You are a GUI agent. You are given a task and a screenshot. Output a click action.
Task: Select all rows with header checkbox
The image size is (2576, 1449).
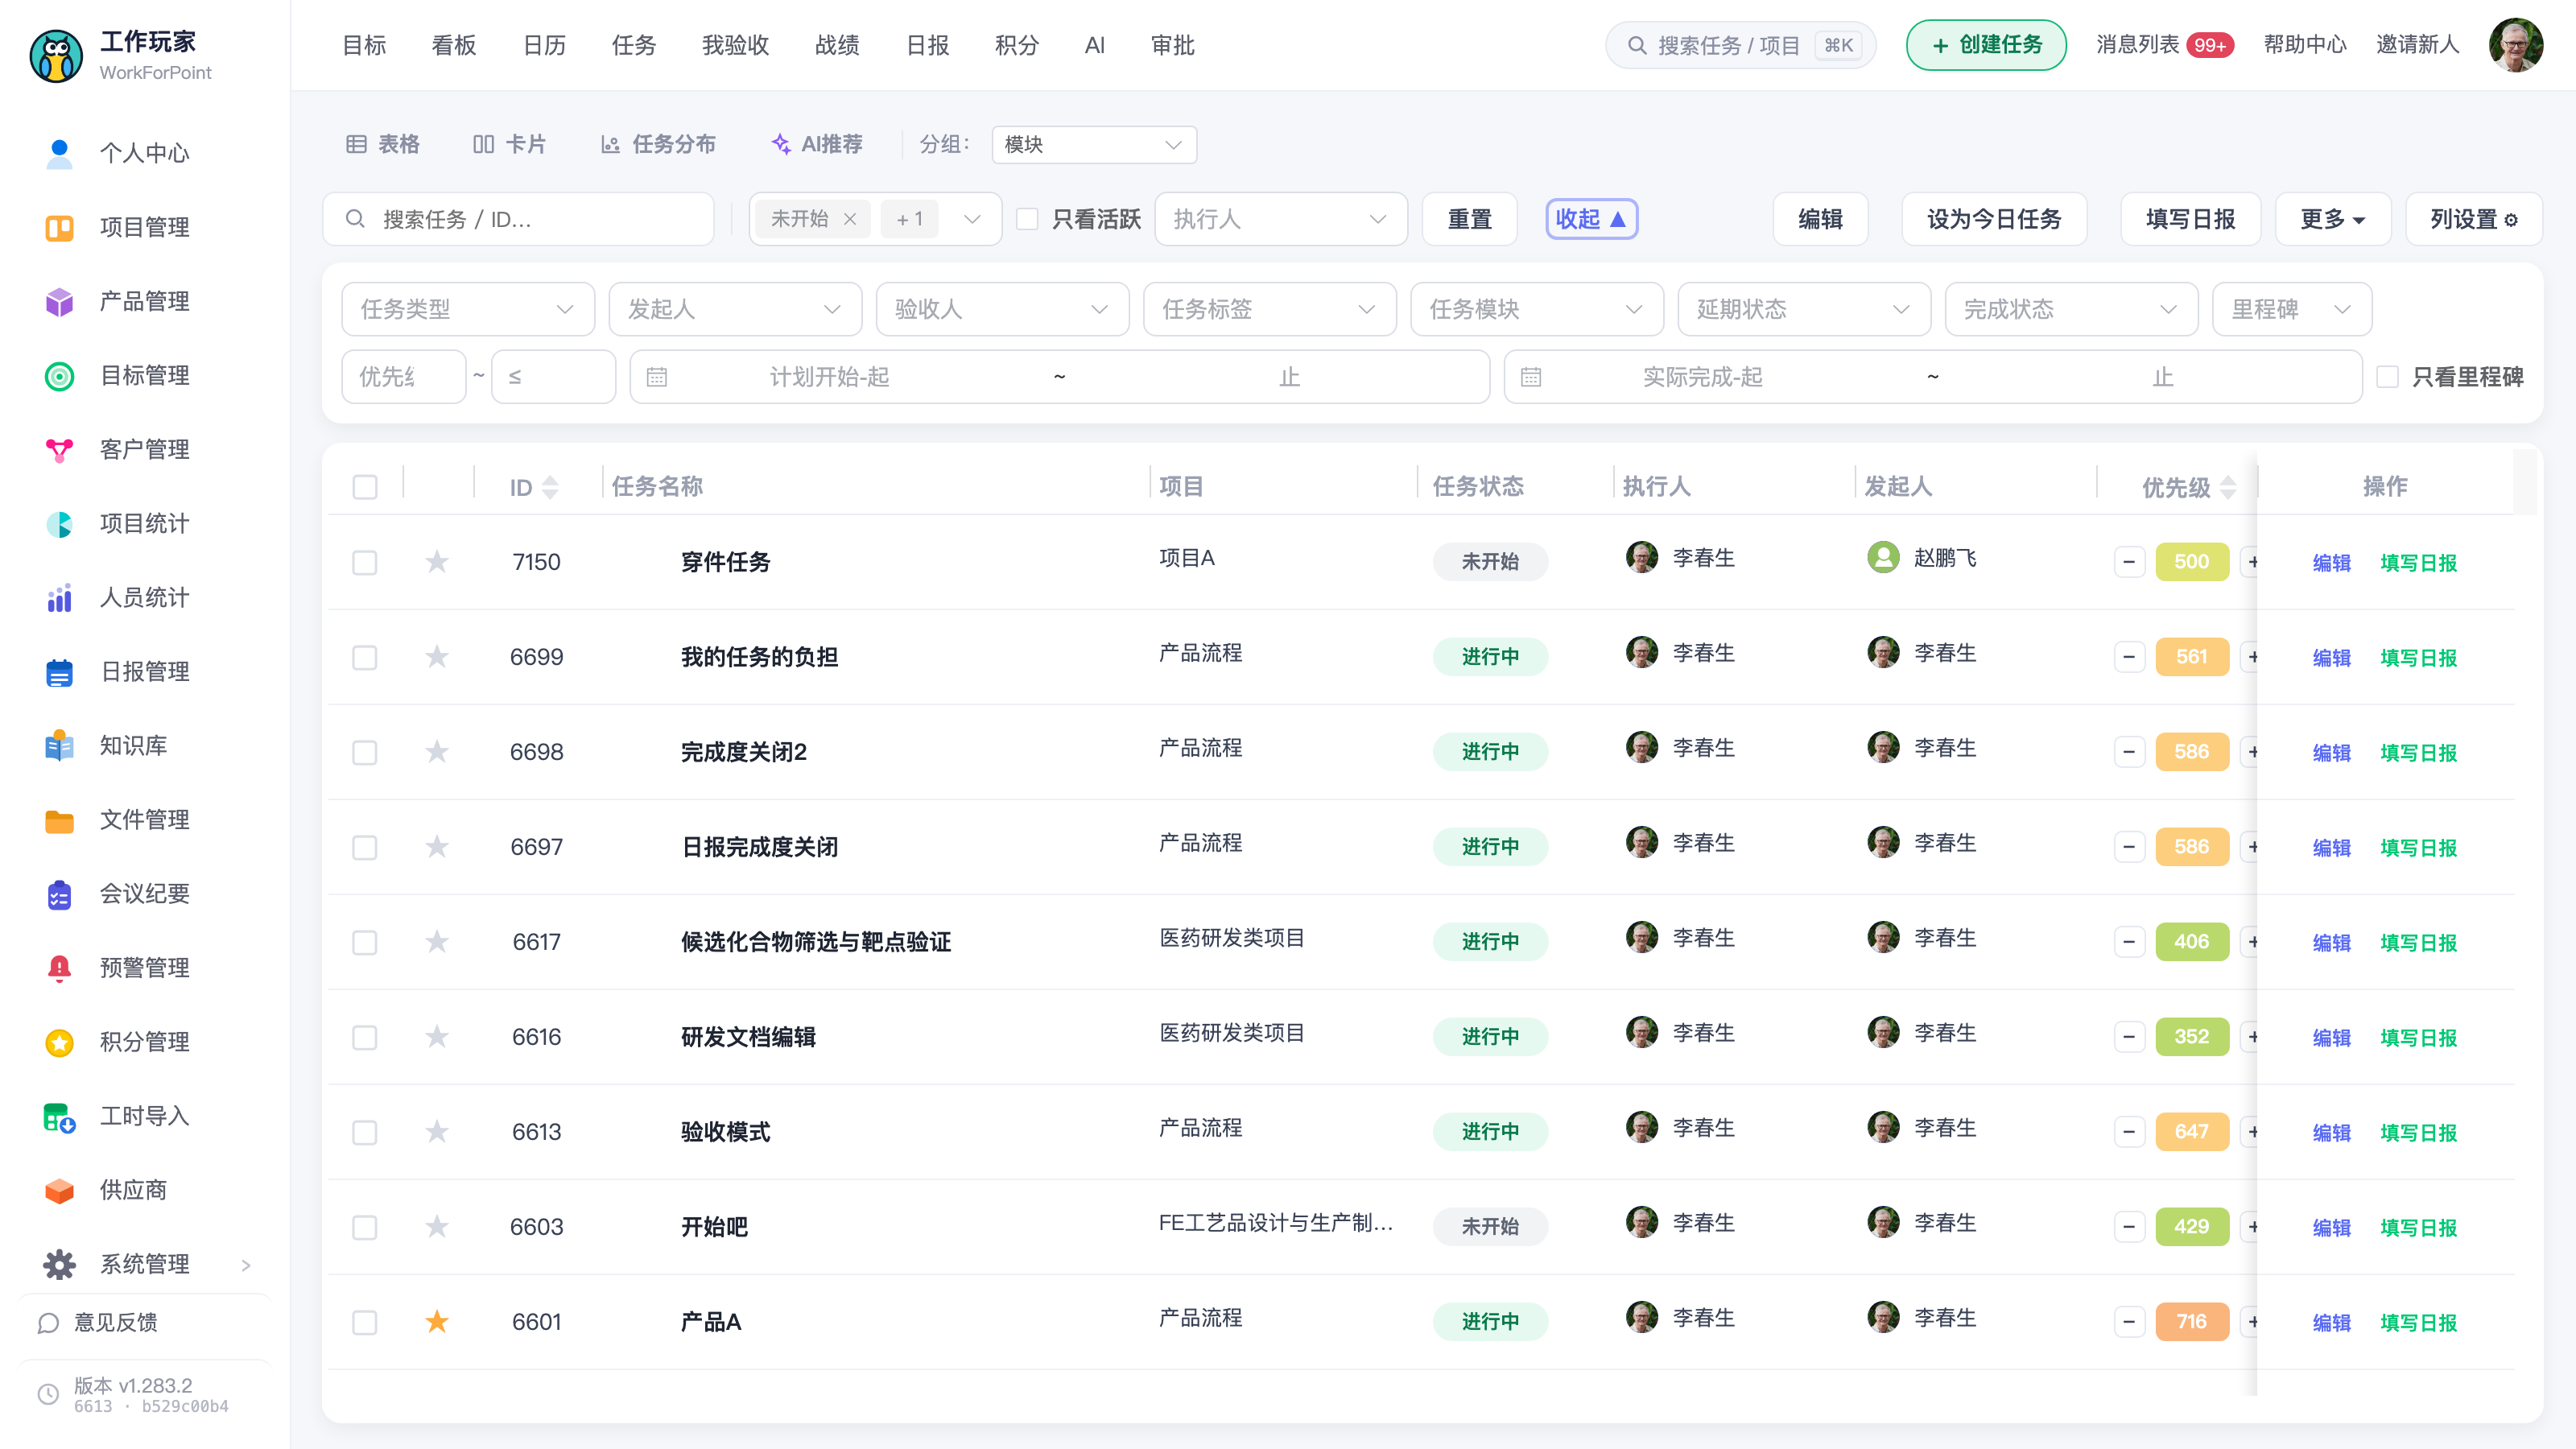[365, 487]
